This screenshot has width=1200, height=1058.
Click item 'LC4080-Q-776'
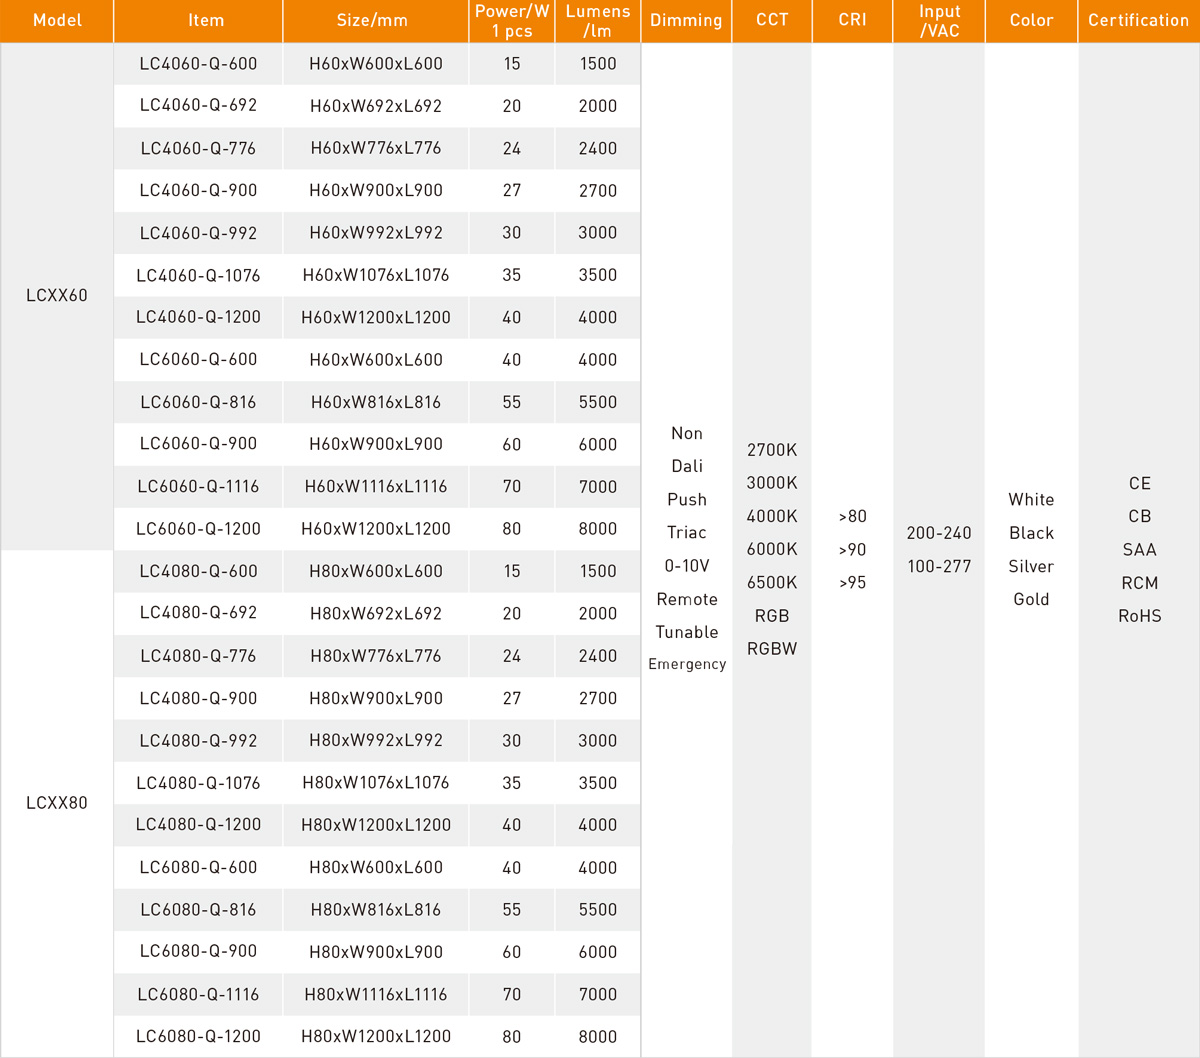point(199,656)
